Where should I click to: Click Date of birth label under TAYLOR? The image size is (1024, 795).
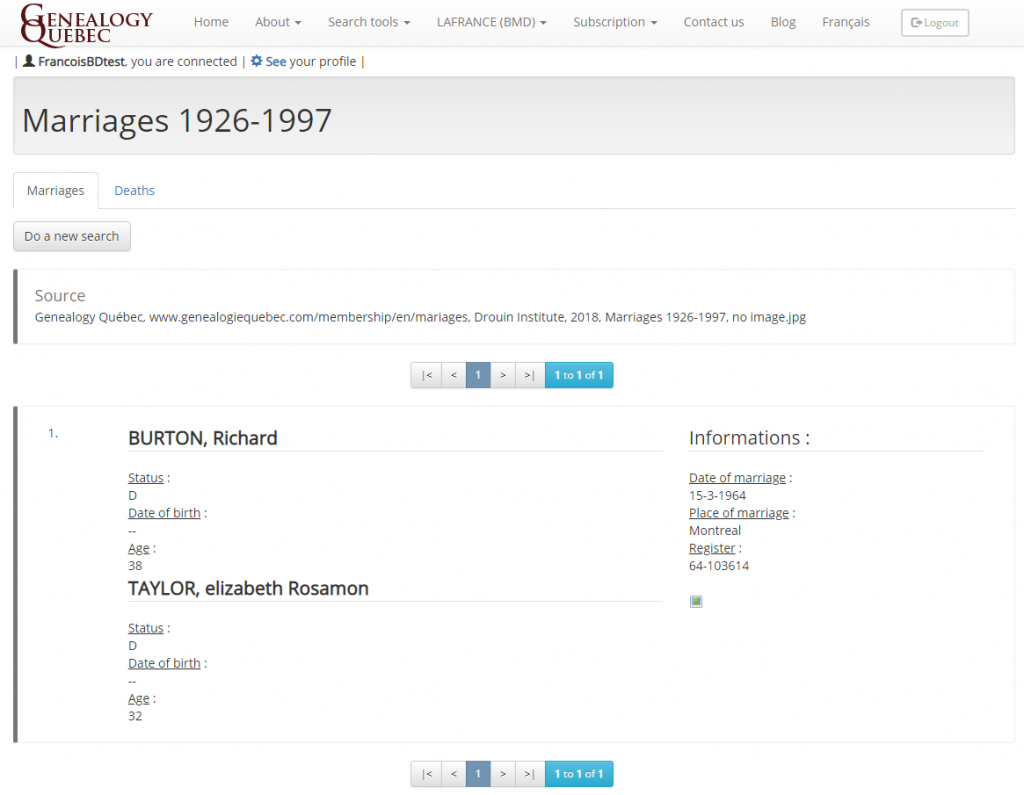[x=164, y=663]
